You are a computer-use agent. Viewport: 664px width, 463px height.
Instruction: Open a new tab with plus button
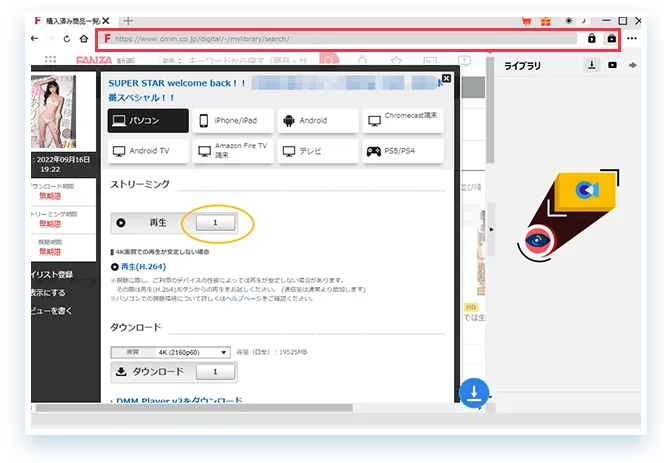tap(128, 20)
